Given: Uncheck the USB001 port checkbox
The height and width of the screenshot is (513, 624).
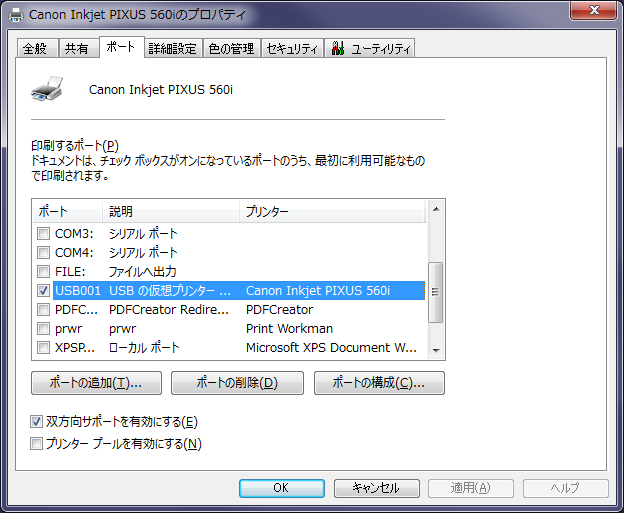Looking at the screenshot, I should point(43,291).
